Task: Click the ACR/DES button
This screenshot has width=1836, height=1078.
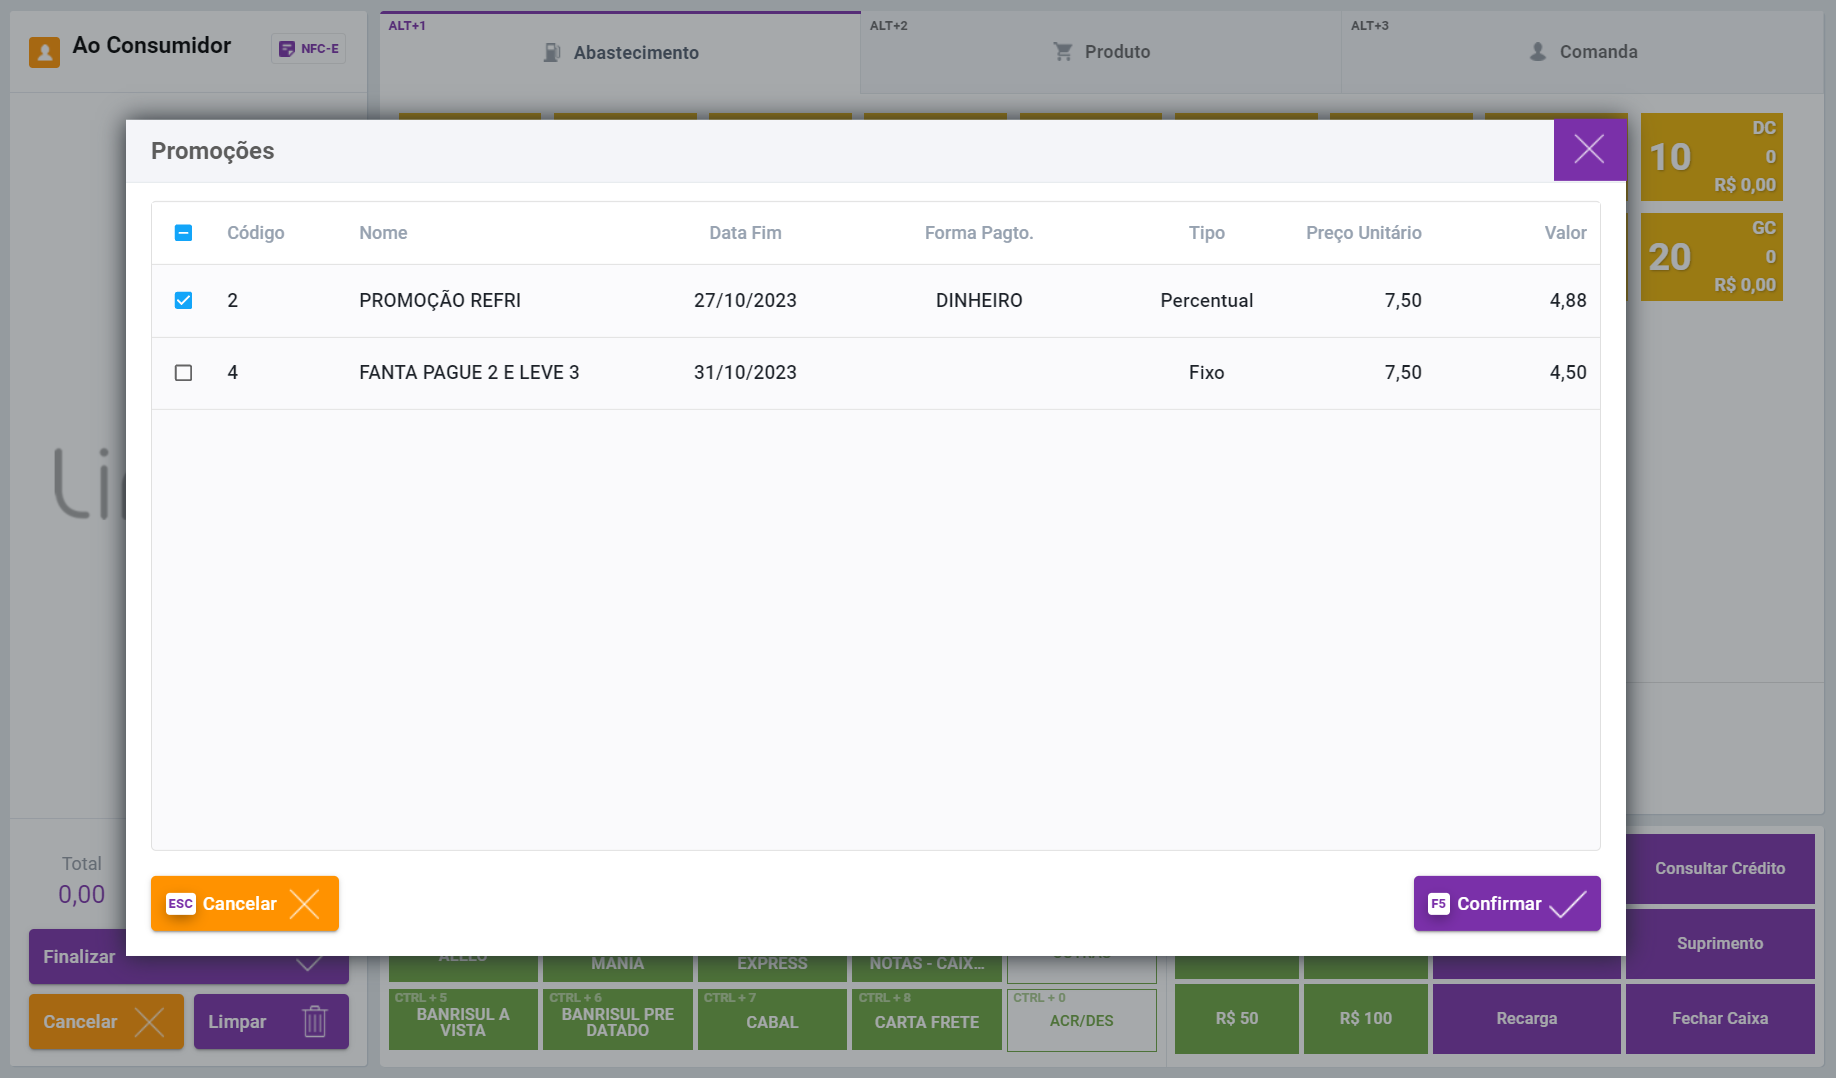Action: 1082,1020
